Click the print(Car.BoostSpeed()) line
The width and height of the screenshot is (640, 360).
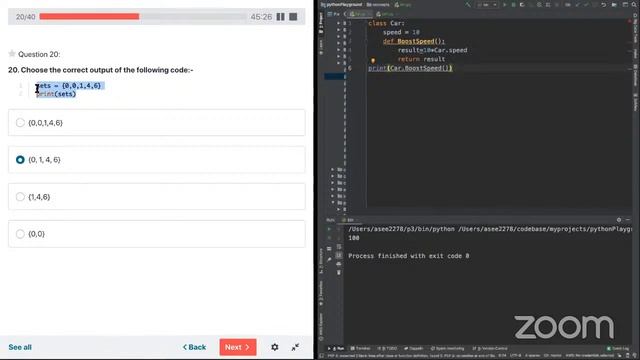tap(410, 68)
